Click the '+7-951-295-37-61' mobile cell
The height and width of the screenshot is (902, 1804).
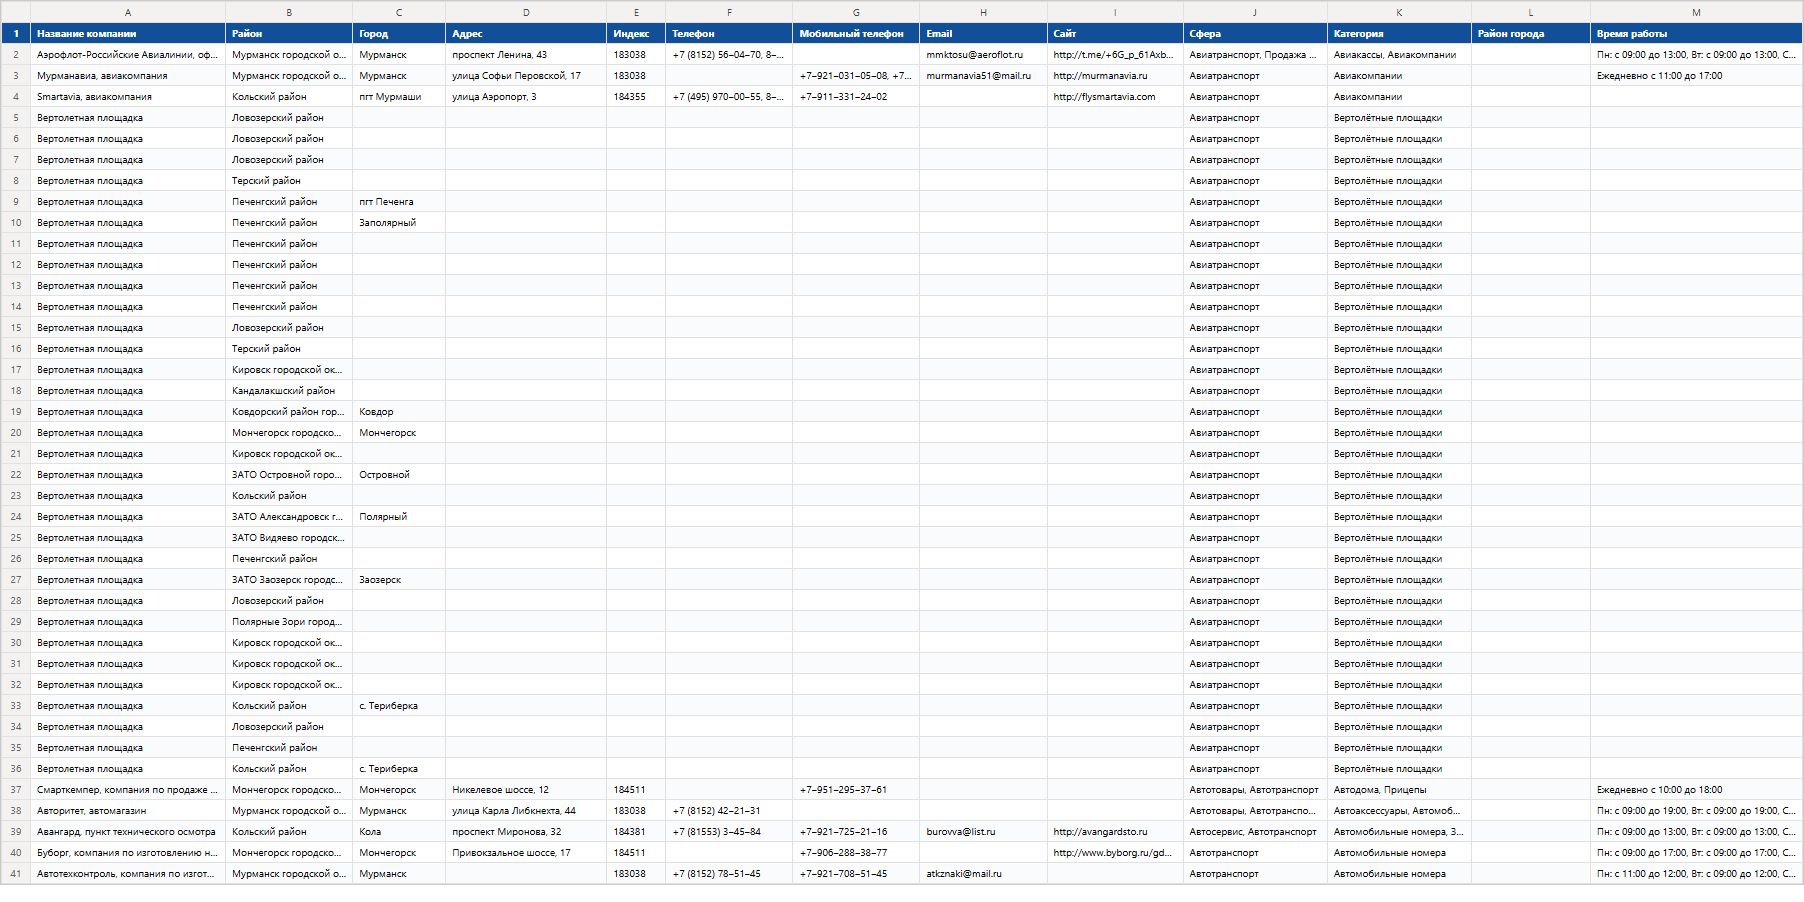coord(856,790)
